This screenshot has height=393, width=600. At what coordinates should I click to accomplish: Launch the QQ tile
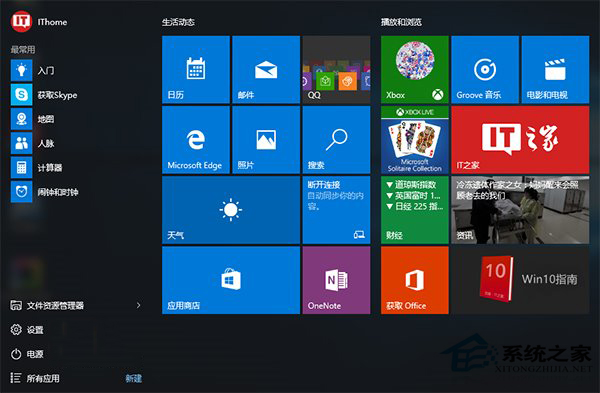click(336, 70)
